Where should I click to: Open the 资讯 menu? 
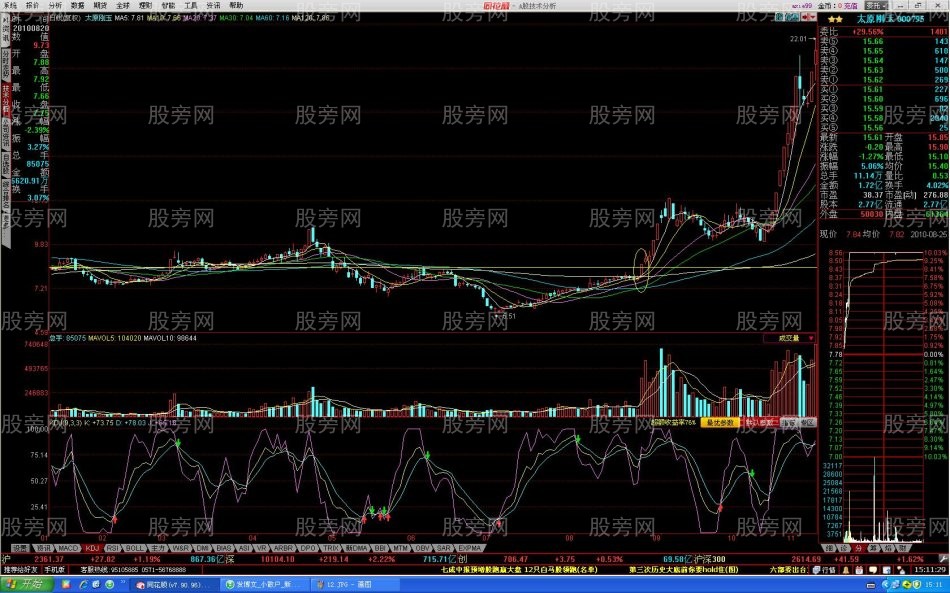tap(213, 5)
